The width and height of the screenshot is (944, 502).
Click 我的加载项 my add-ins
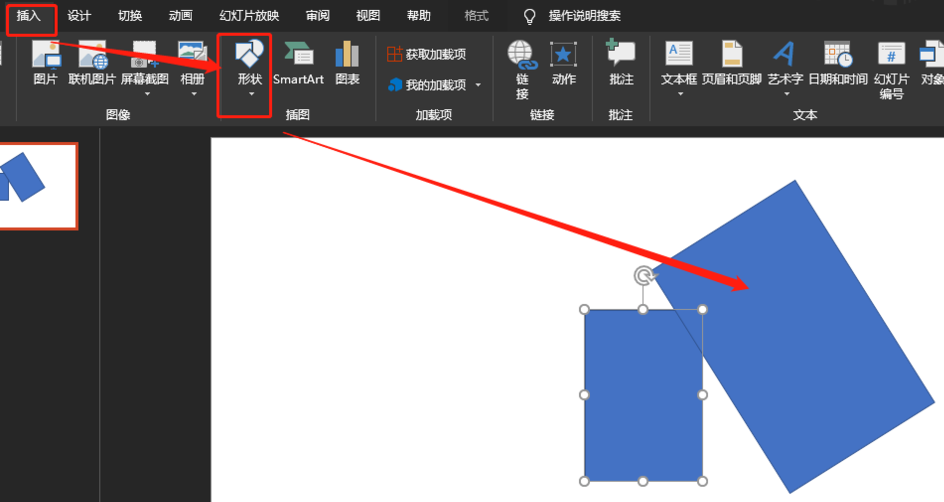427,85
